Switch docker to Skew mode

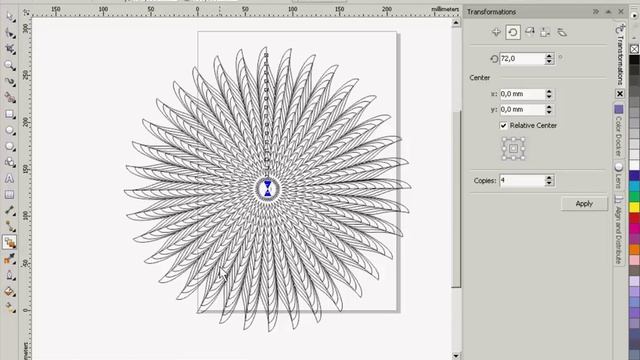(562, 32)
